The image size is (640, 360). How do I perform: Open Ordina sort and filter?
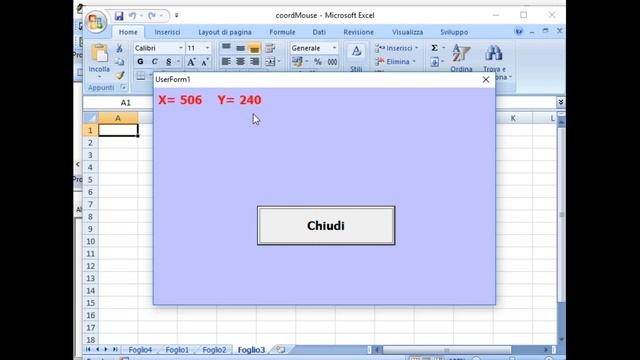tap(461, 58)
